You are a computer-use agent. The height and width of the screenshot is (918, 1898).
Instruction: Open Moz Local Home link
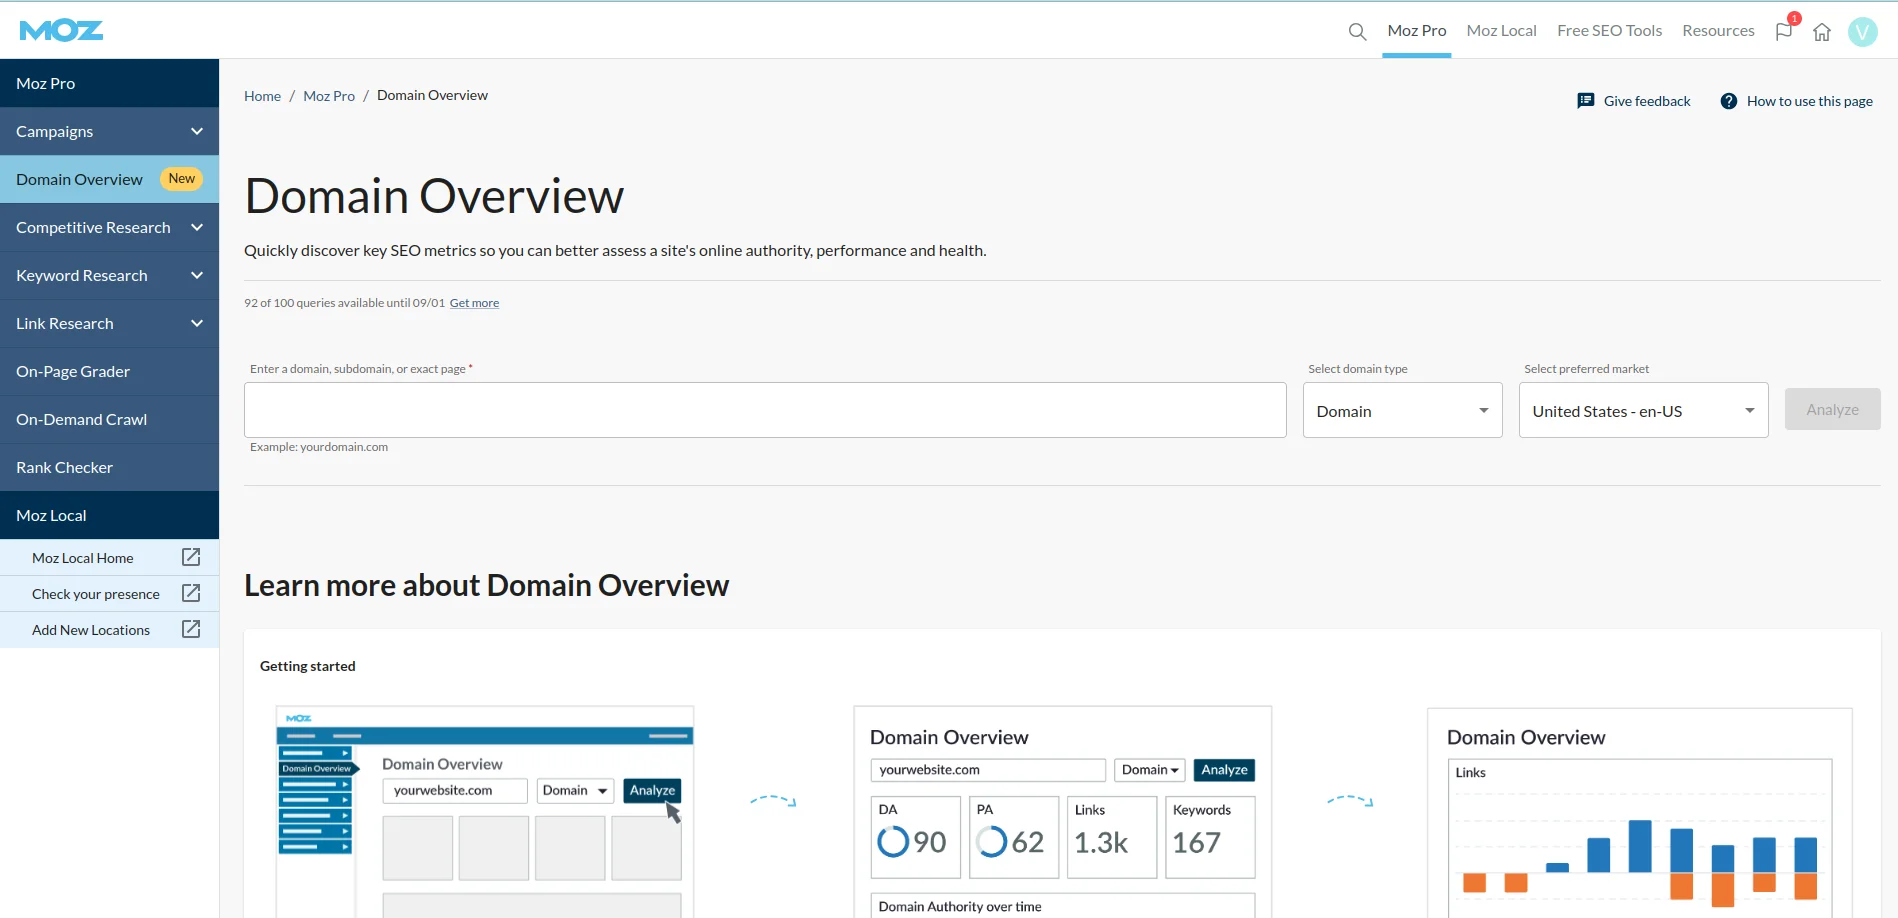coord(82,558)
